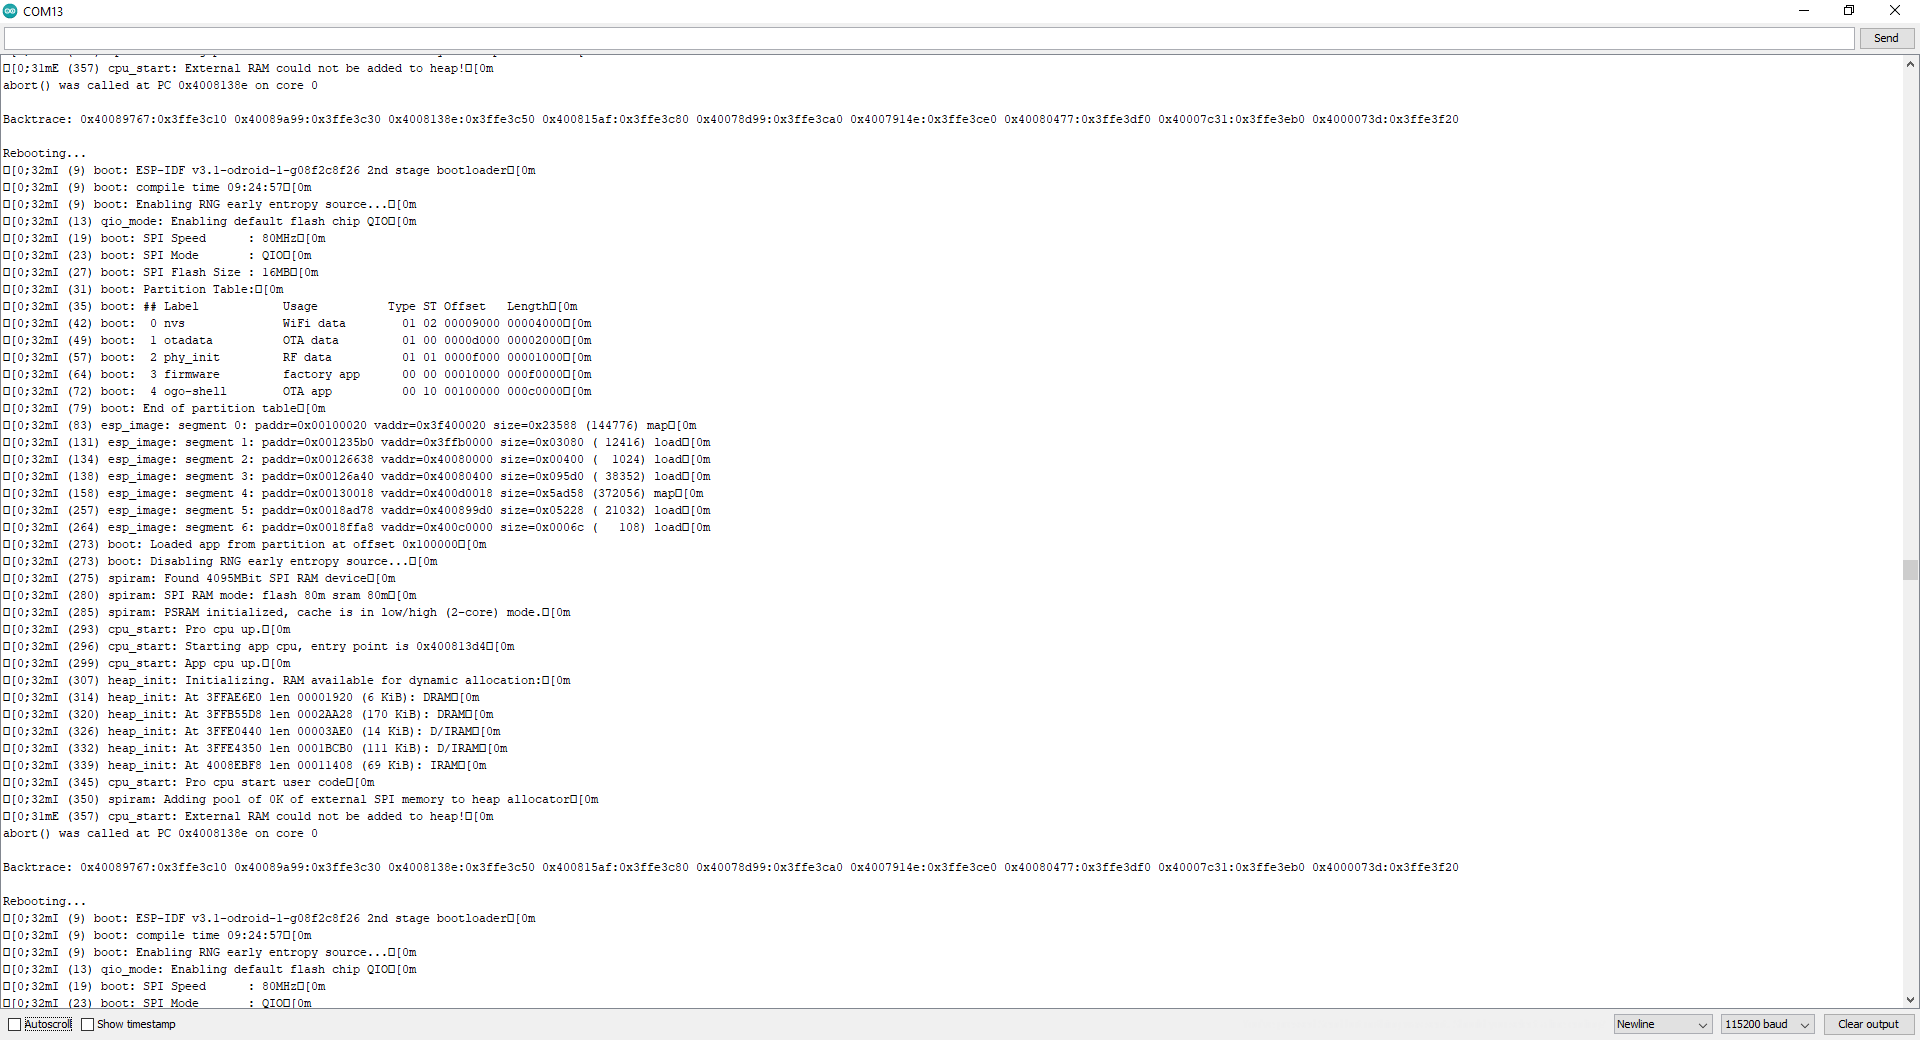Click the first 'Rebooting...' line
Screen dimensions: 1920x1040
(x=45, y=153)
